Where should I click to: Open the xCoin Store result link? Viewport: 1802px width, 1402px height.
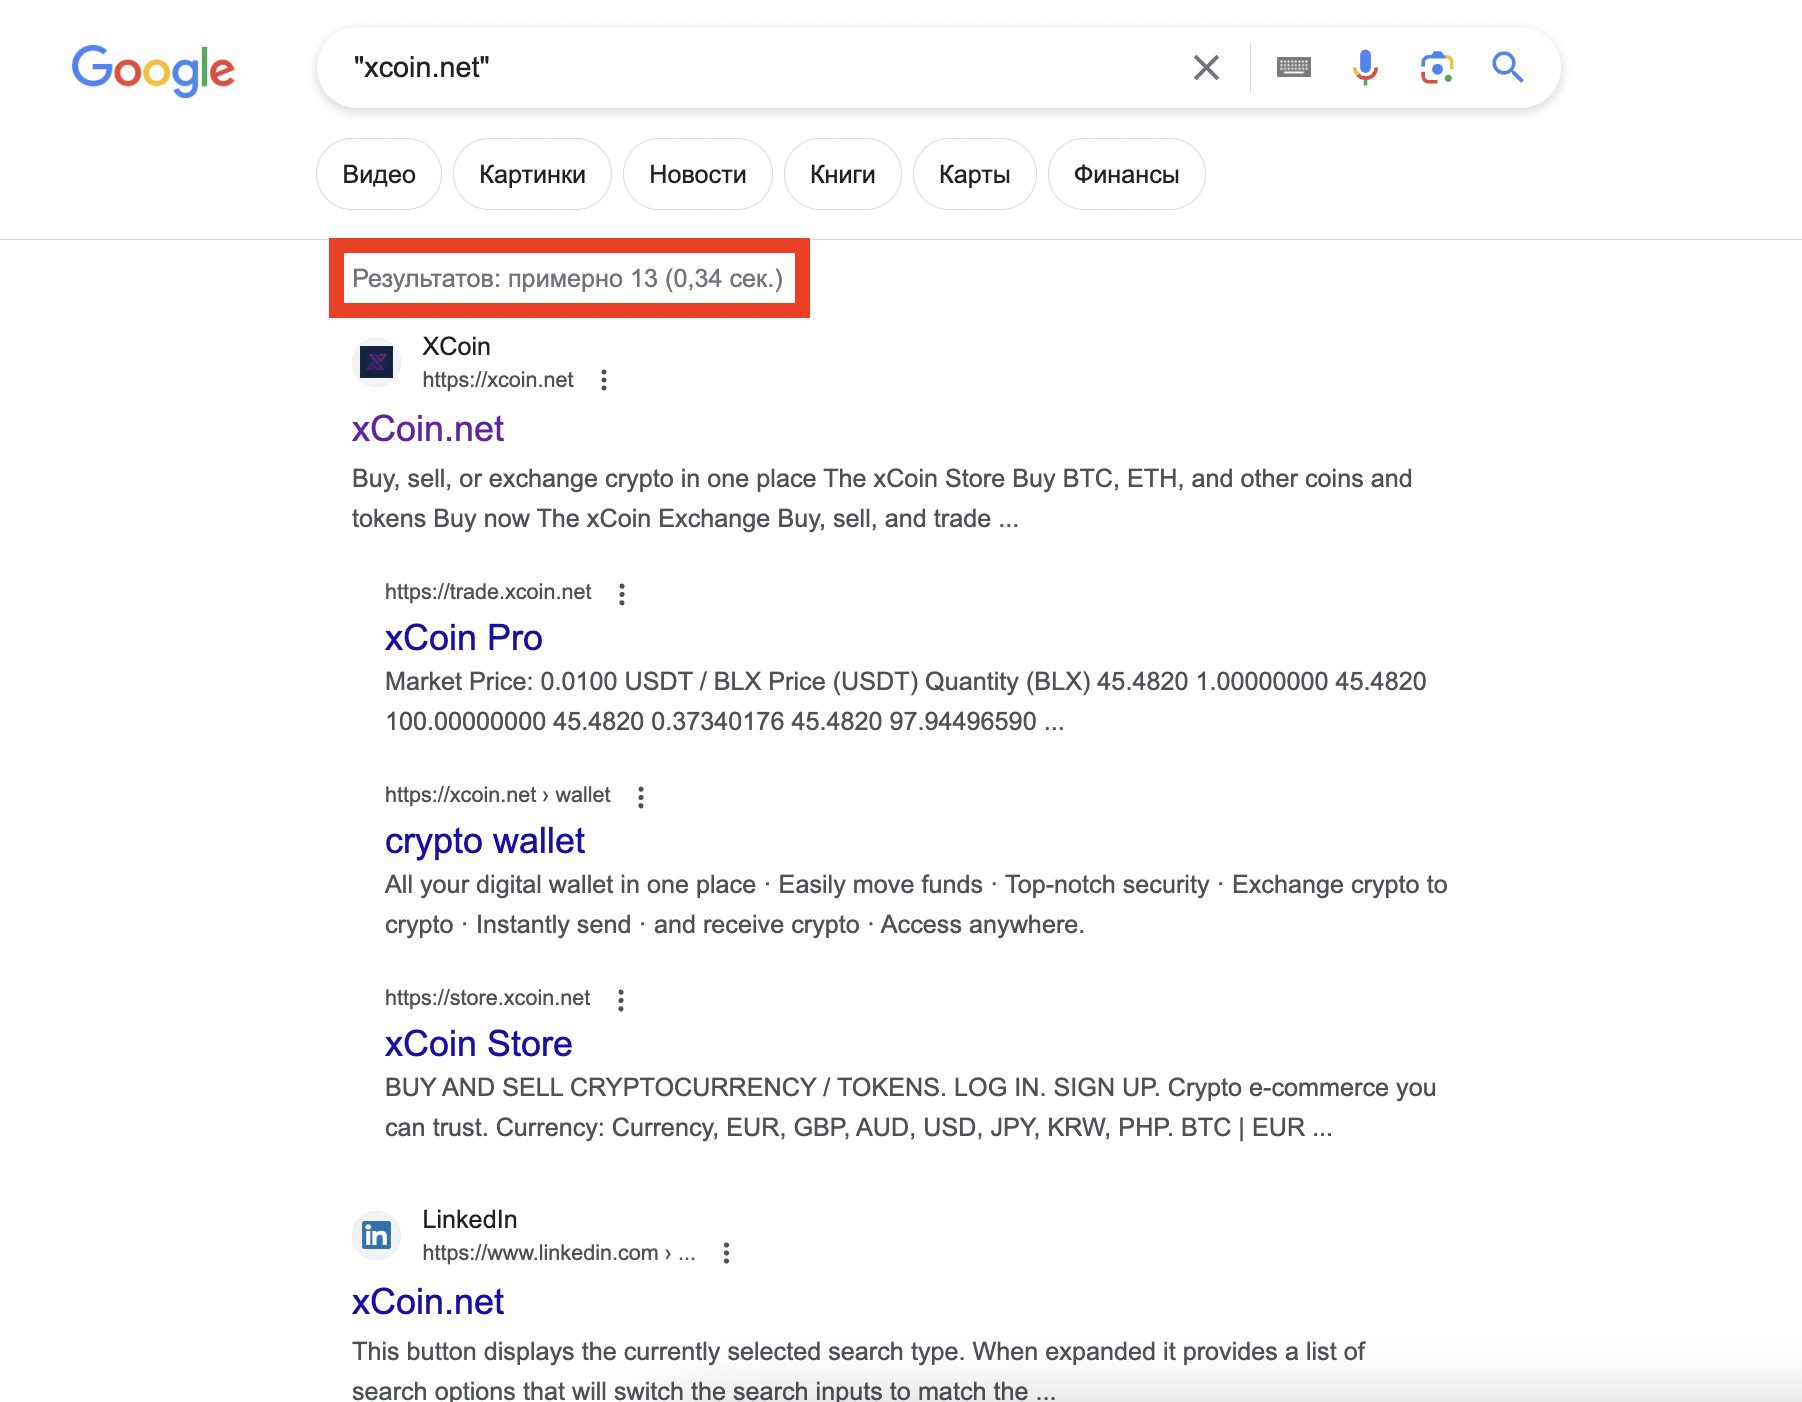click(479, 1044)
